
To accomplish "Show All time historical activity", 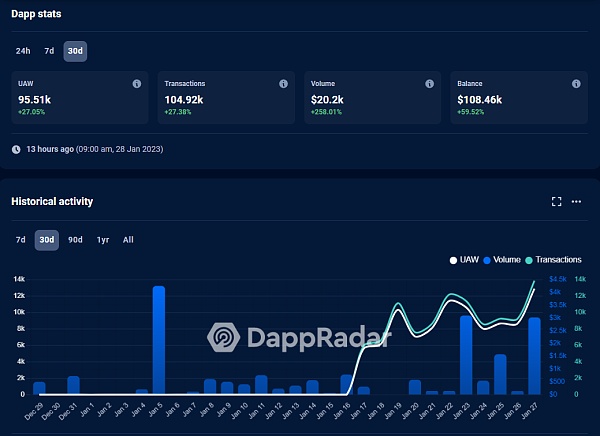I will click(128, 240).
